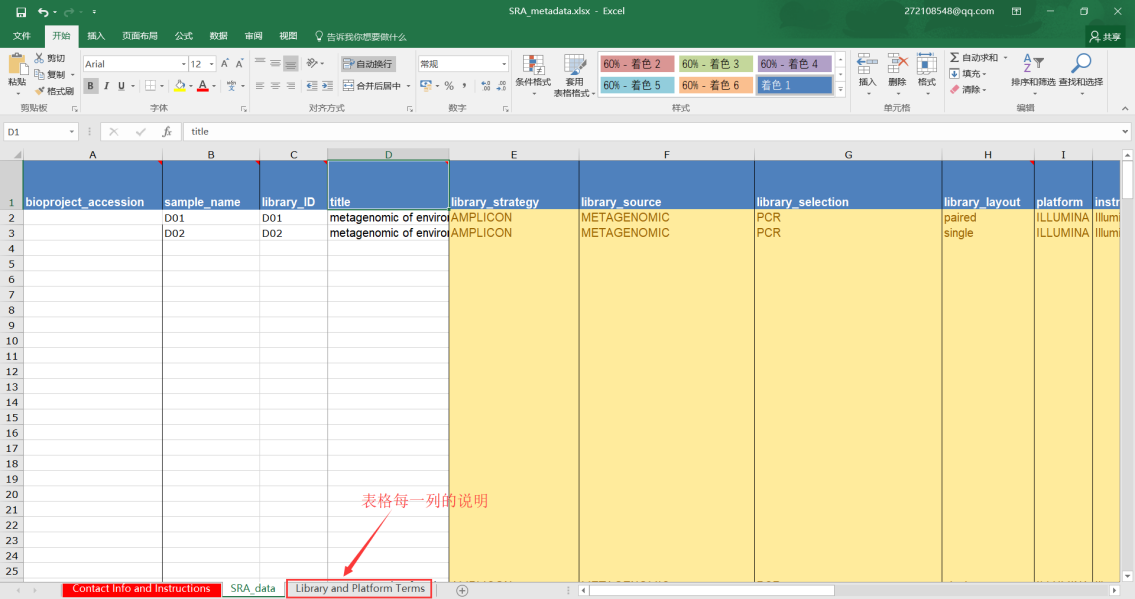Toggle wrap text (自动换行)
1135x599 pixels.
point(368,64)
